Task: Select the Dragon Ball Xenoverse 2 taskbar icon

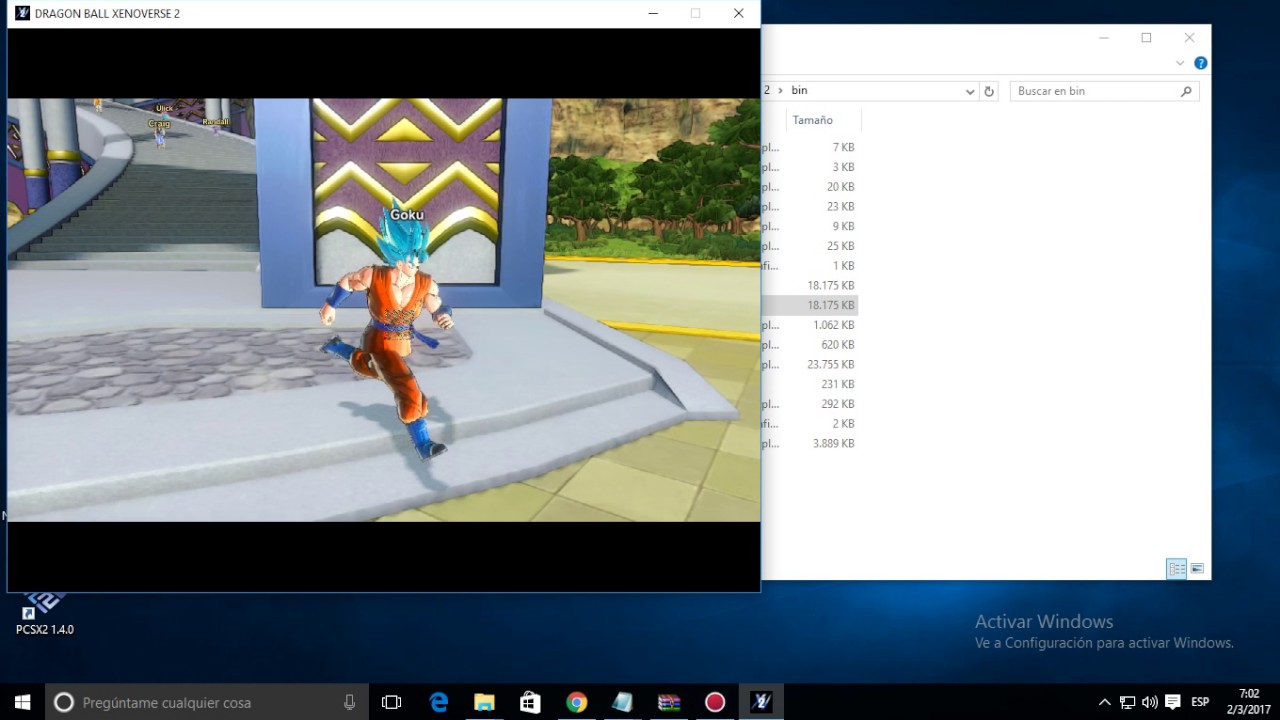Action: (x=761, y=702)
